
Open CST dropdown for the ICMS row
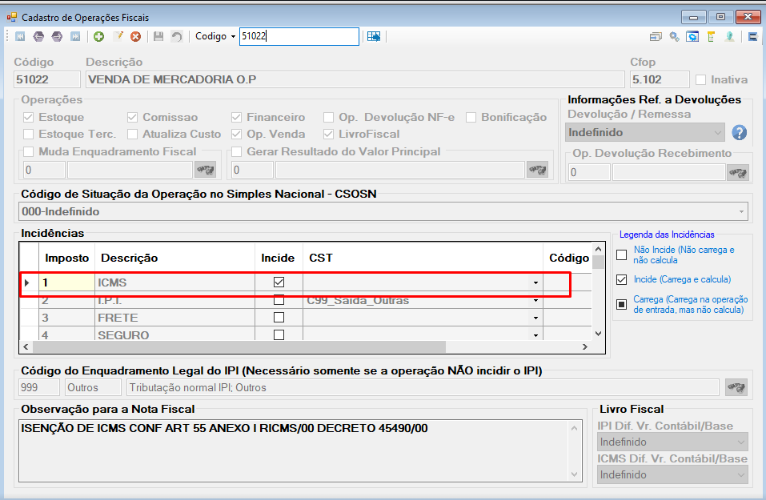[x=536, y=283]
